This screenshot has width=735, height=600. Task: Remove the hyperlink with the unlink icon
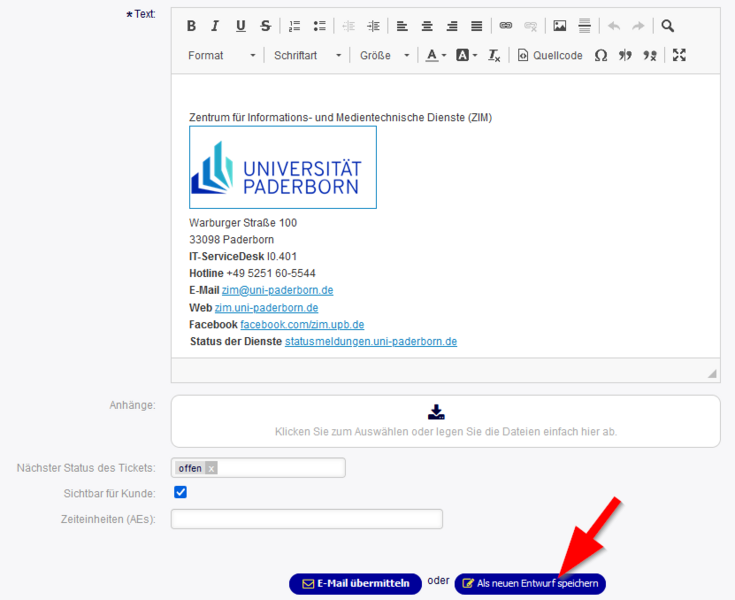(x=531, y=26)
